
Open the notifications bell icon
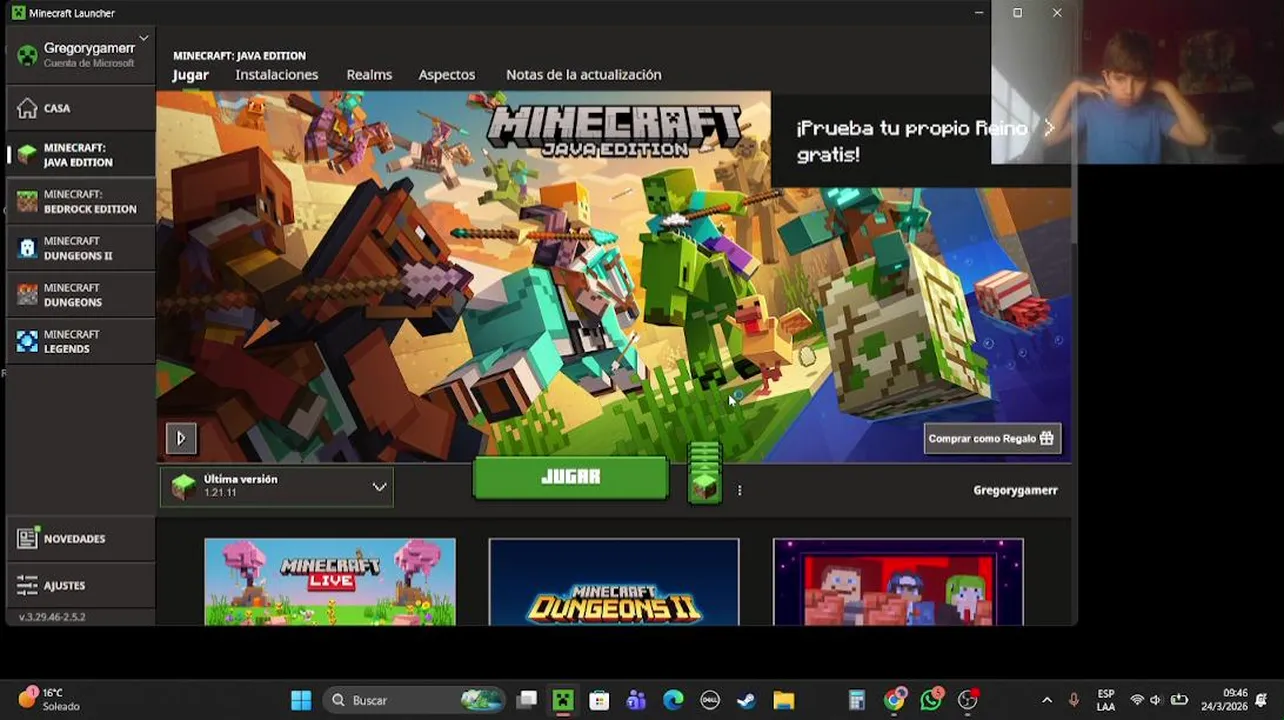[1262, 700]
